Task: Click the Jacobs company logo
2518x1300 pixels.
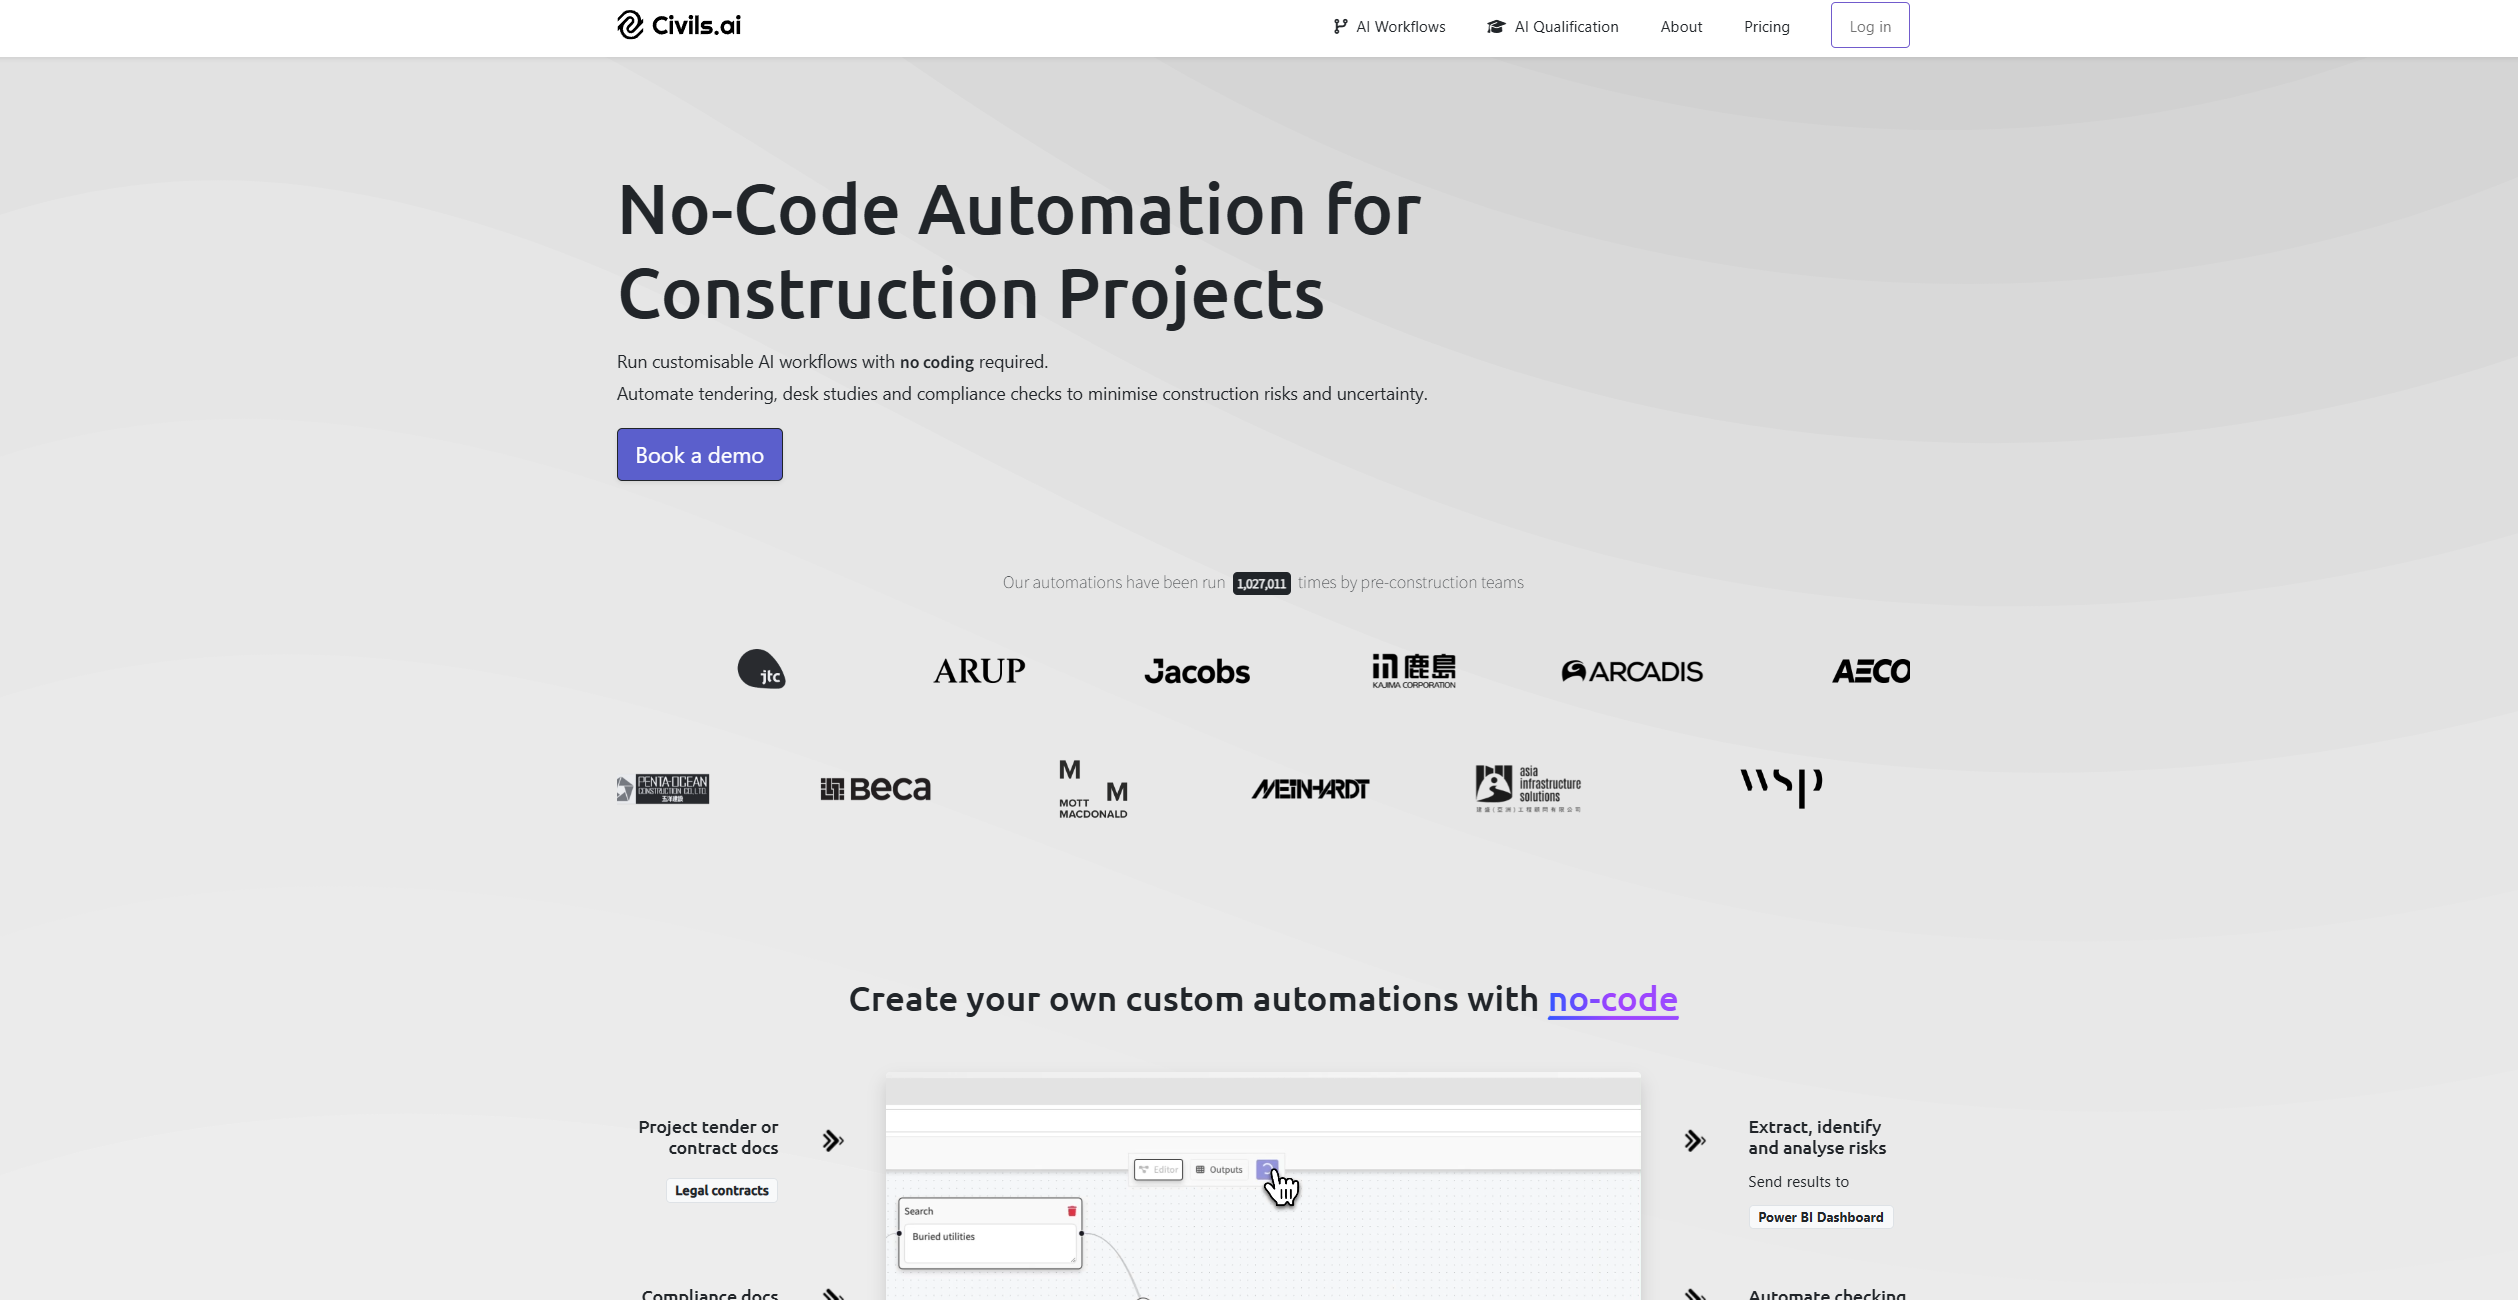Action: (x=1197, y=671)
